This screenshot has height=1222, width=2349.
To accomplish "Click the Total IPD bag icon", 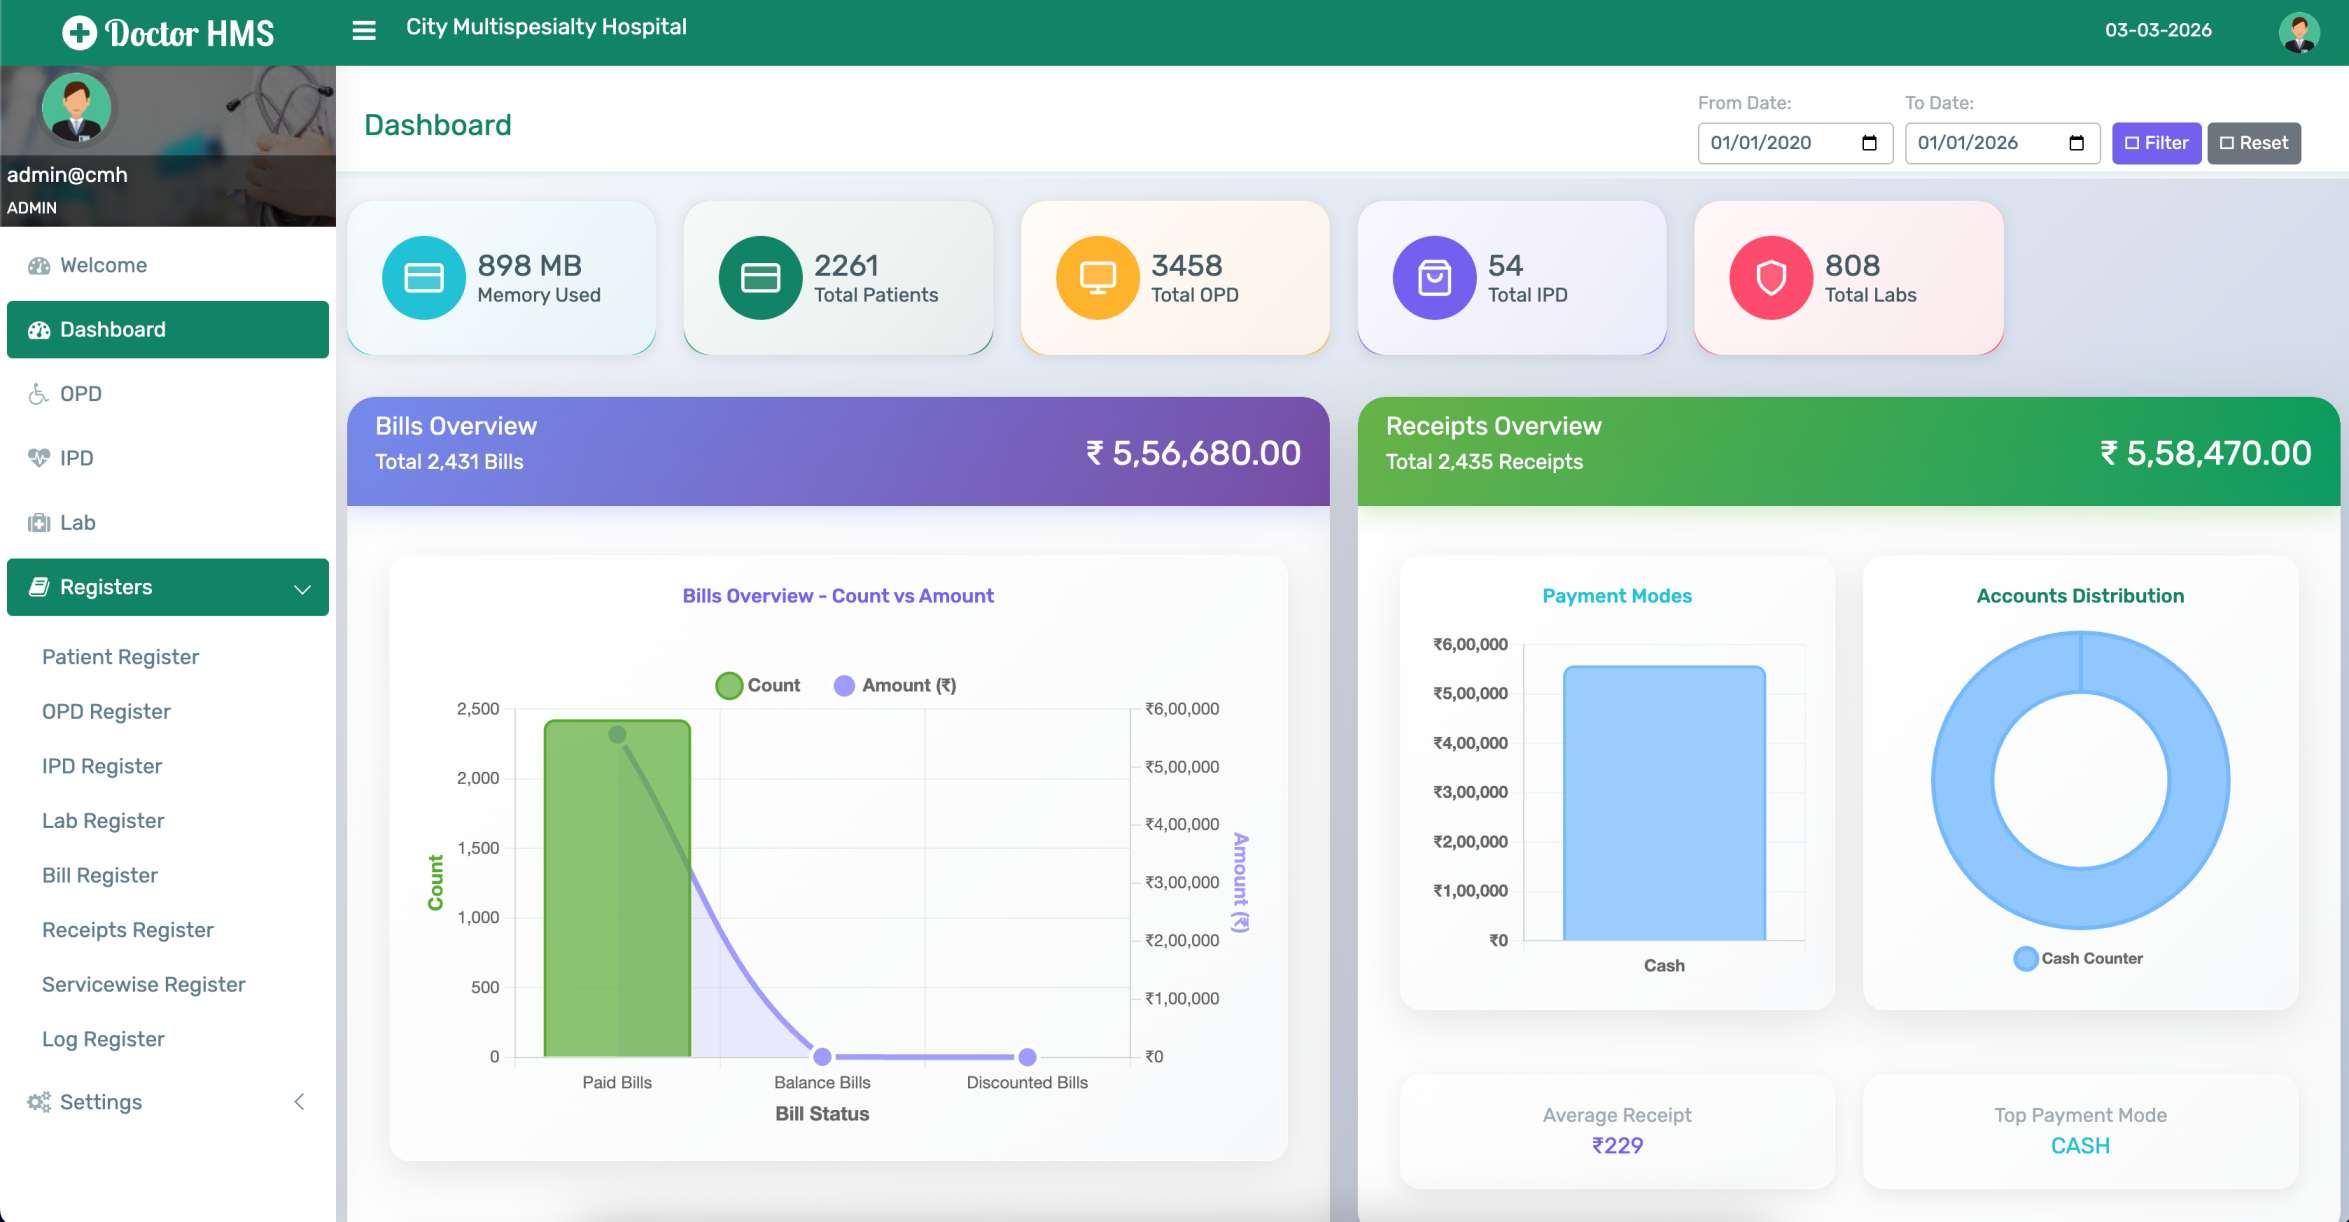I will click(1434, 278).
